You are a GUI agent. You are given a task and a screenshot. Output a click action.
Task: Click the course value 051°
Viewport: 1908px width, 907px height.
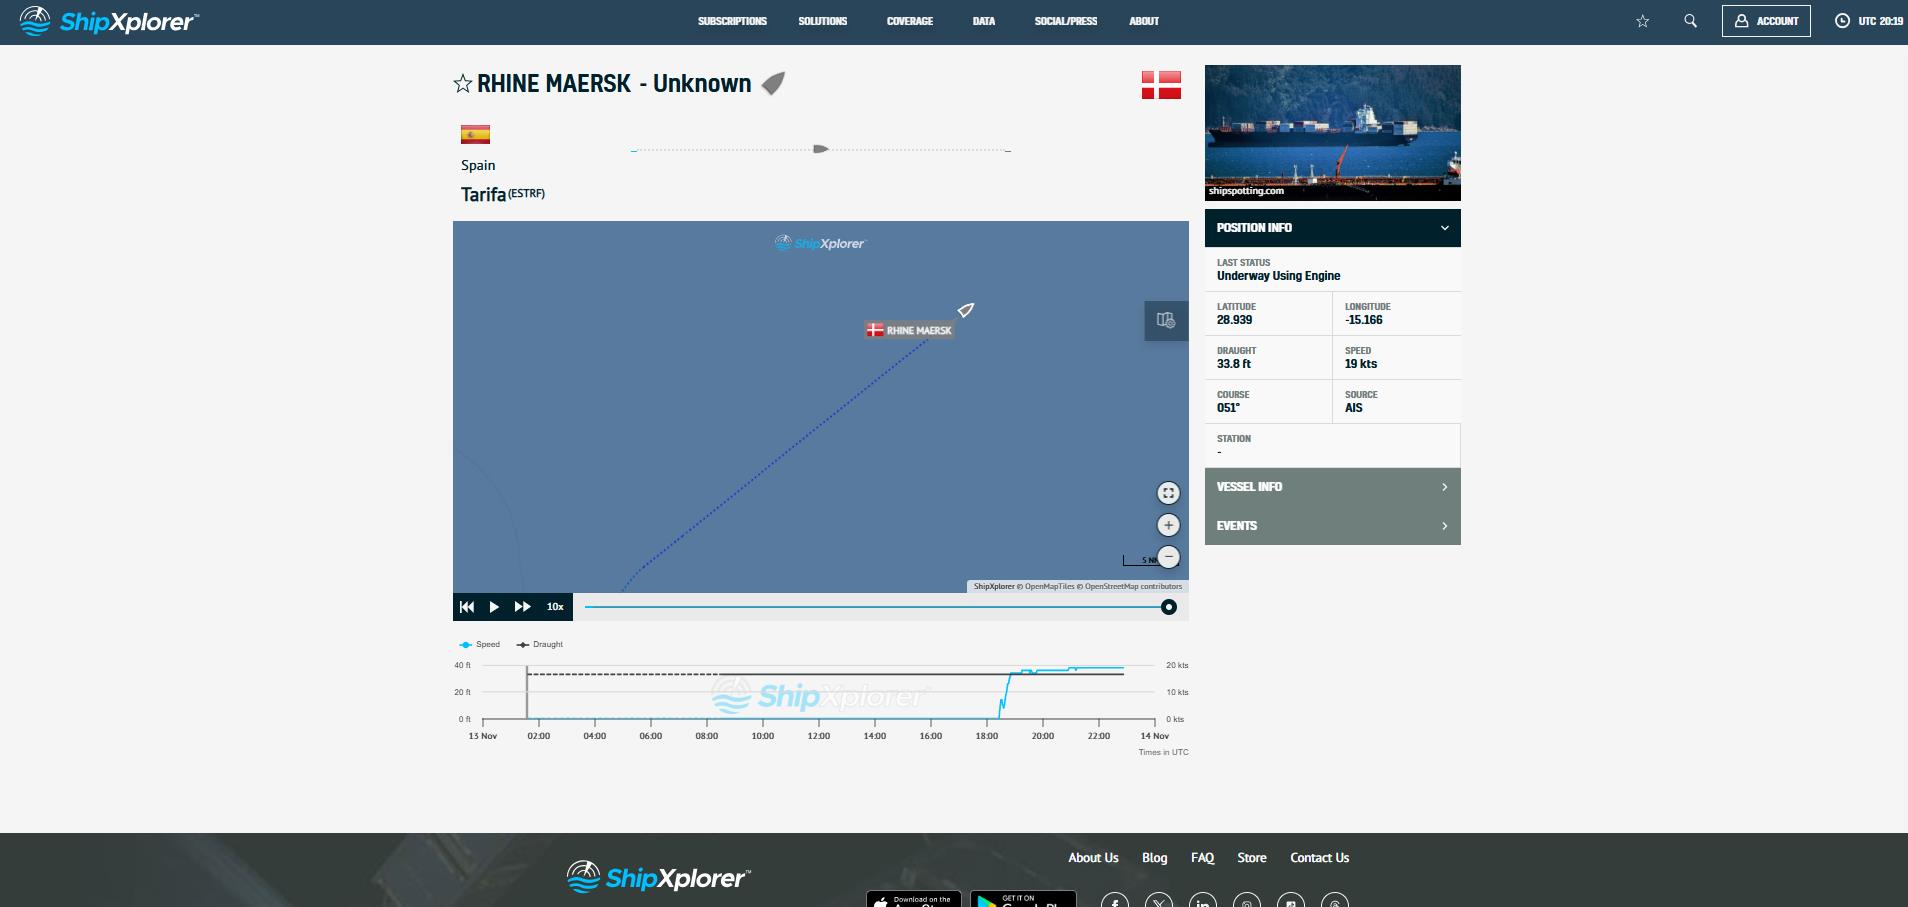(1228, 408)
